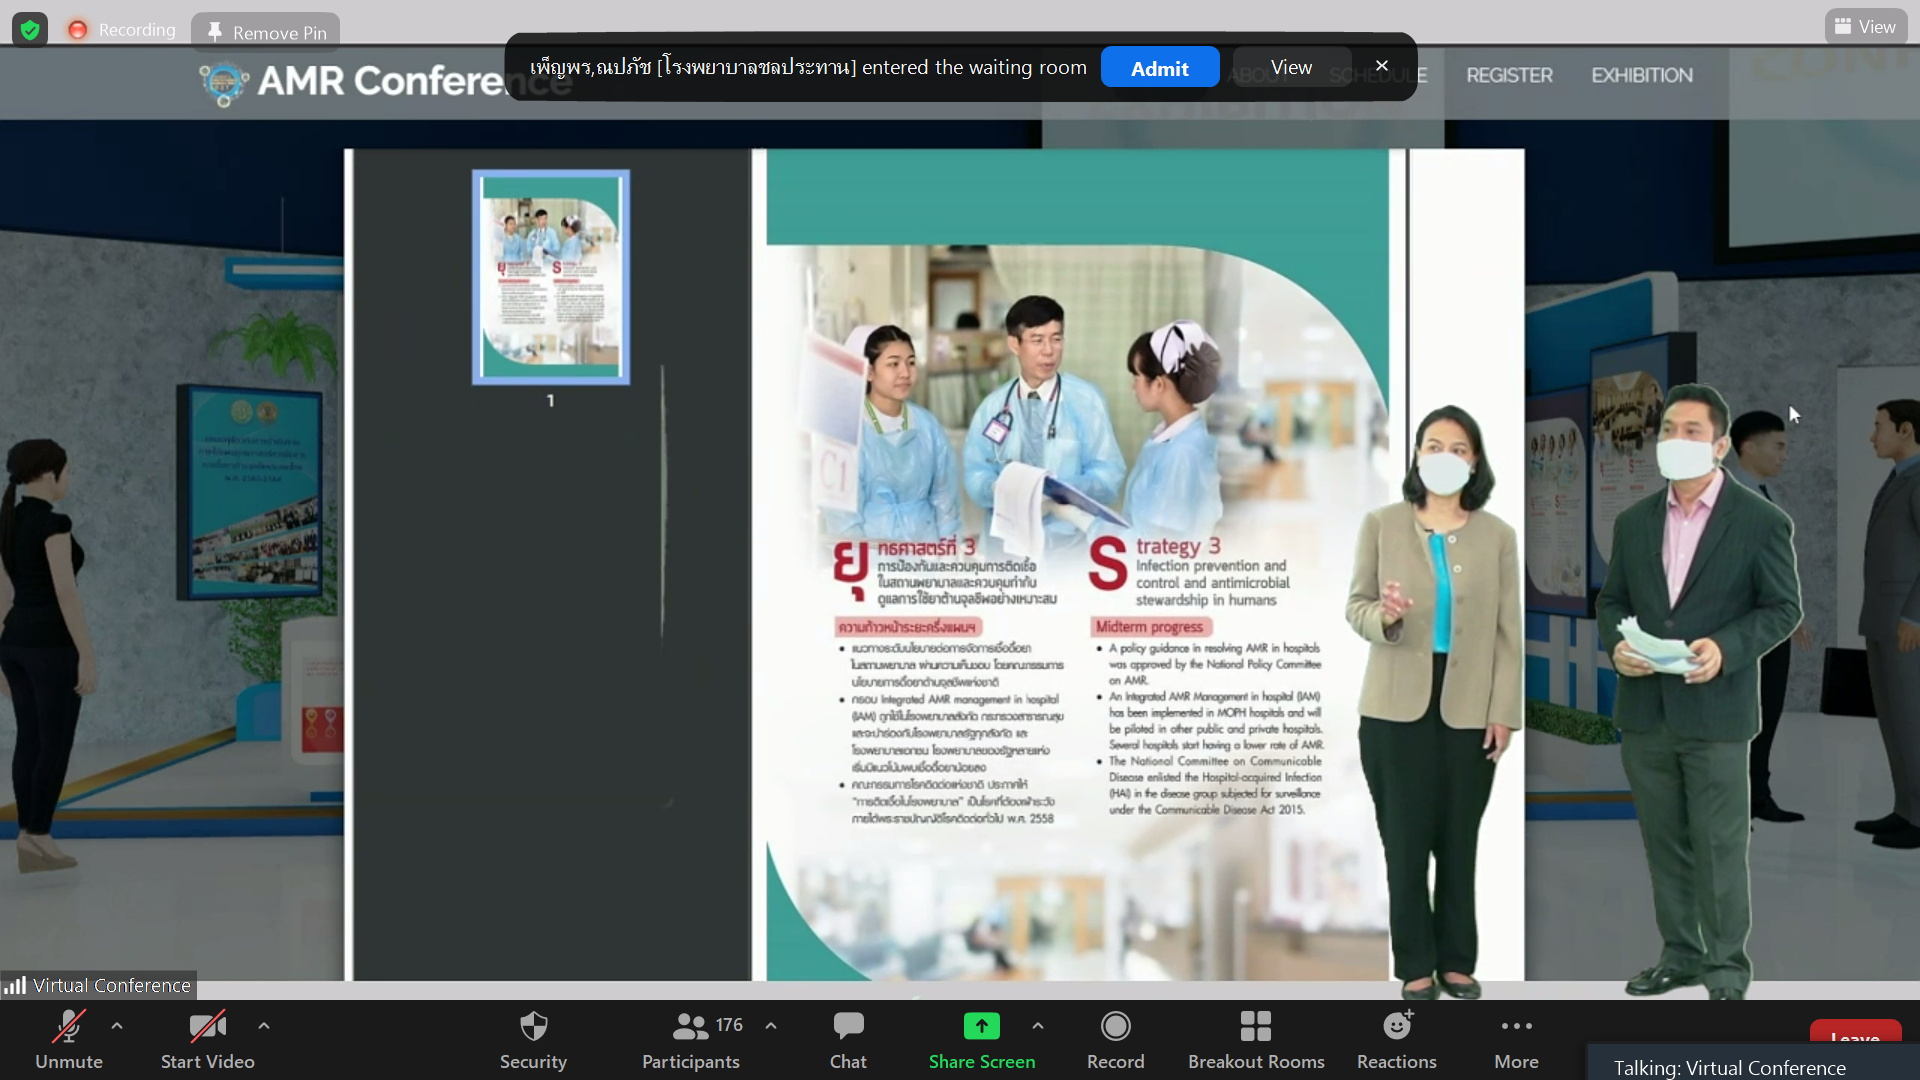Open the Chat panel

coord(848,1040)
